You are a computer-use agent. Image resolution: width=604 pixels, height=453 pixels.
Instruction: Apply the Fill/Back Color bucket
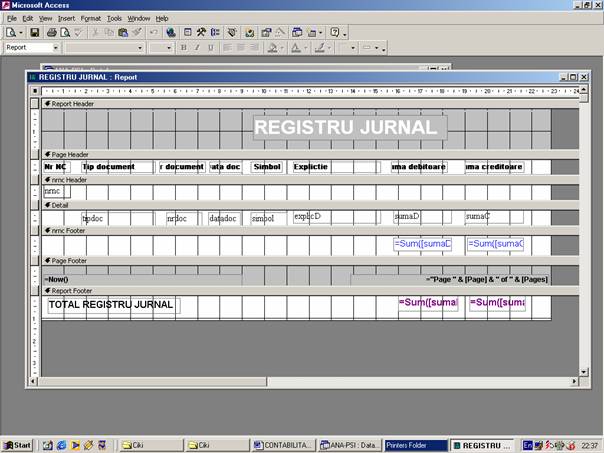coord(273,48)
